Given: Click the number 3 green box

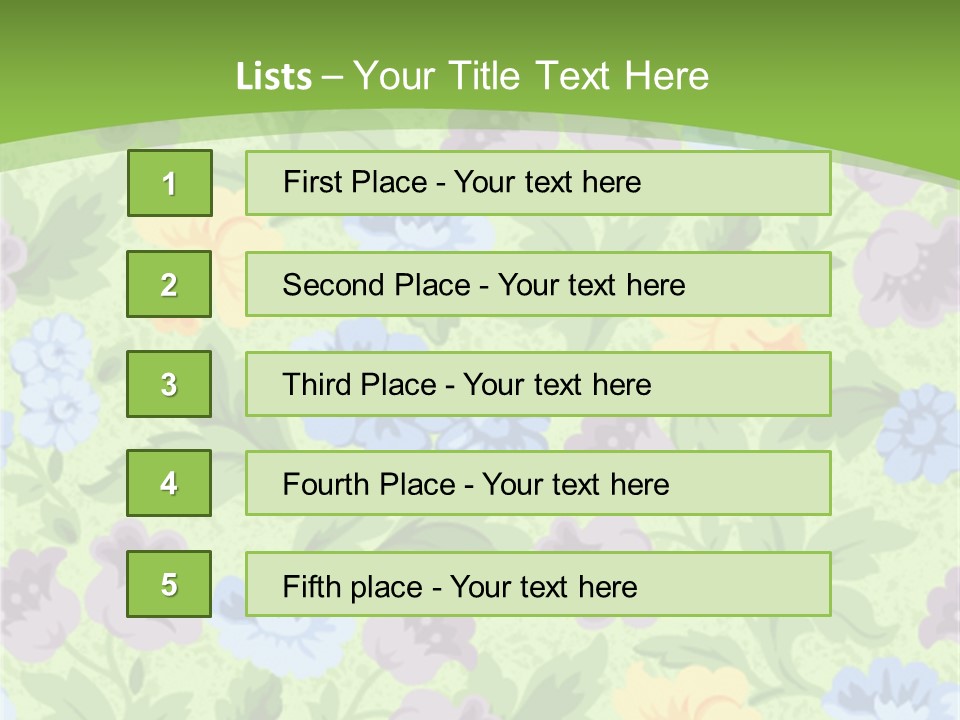Looking at the screenshot, I should (169, 384).
